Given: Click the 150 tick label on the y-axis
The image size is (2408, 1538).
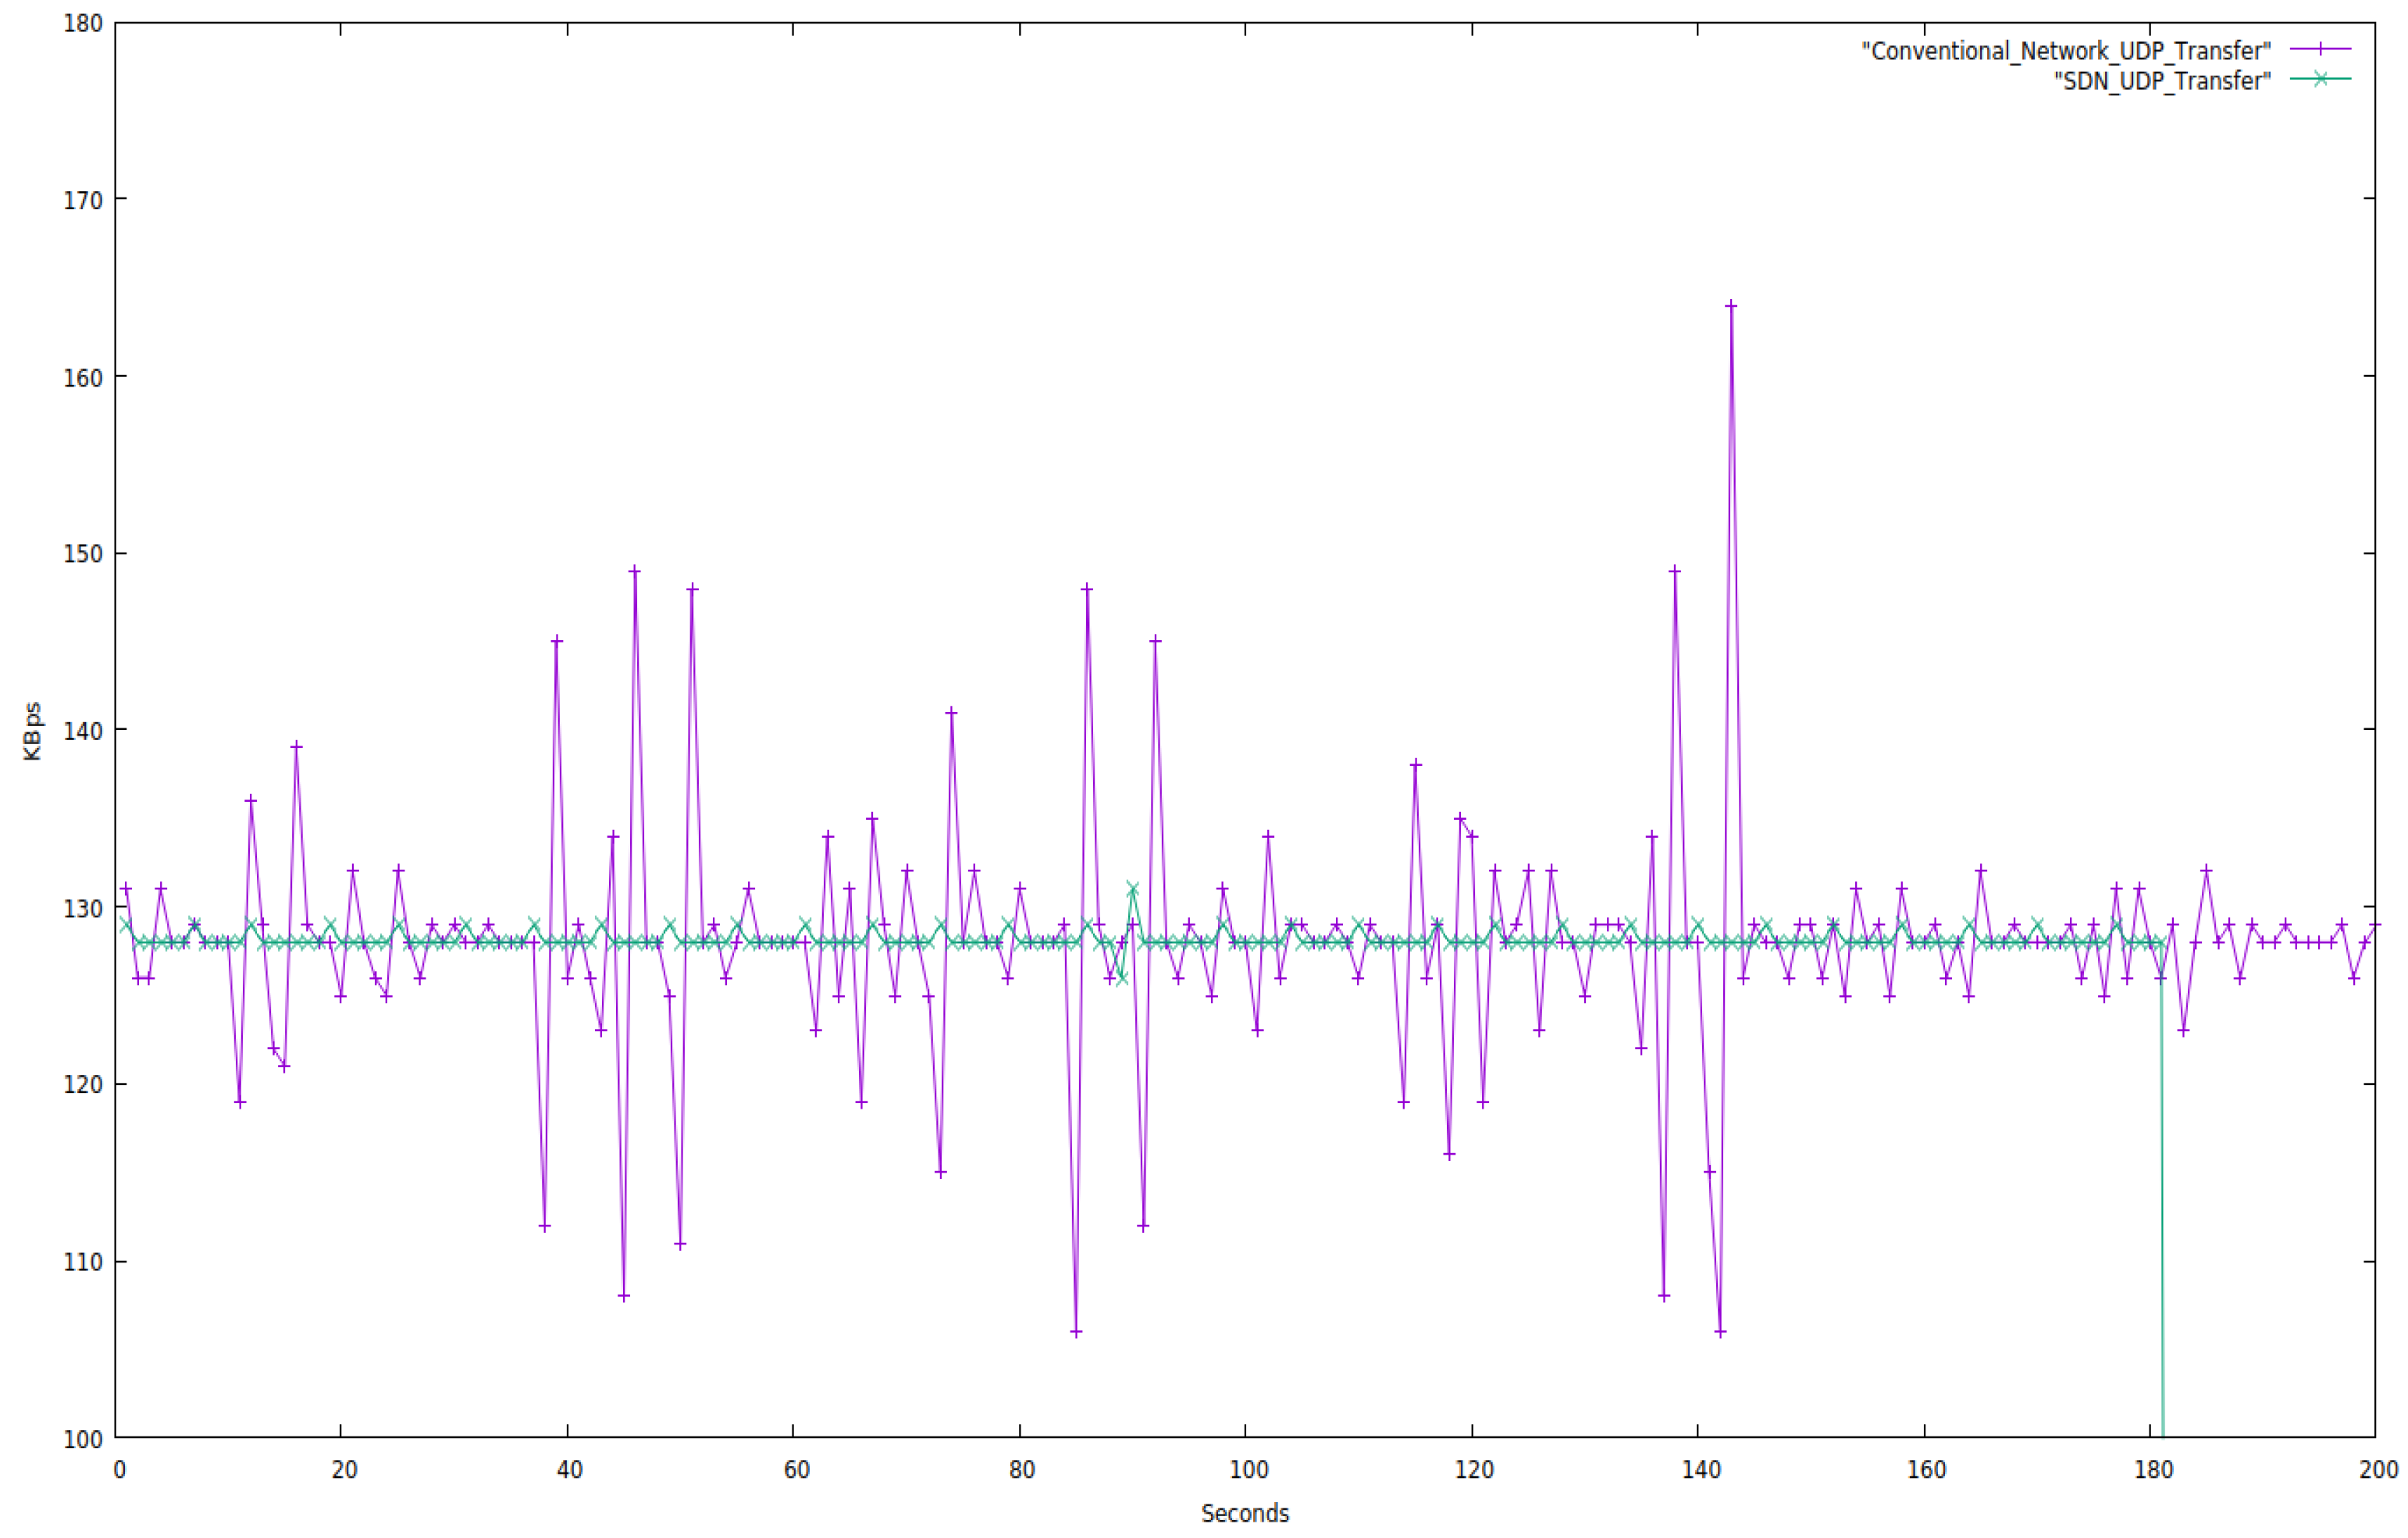Looking at the screenshot, I should 83,554.
